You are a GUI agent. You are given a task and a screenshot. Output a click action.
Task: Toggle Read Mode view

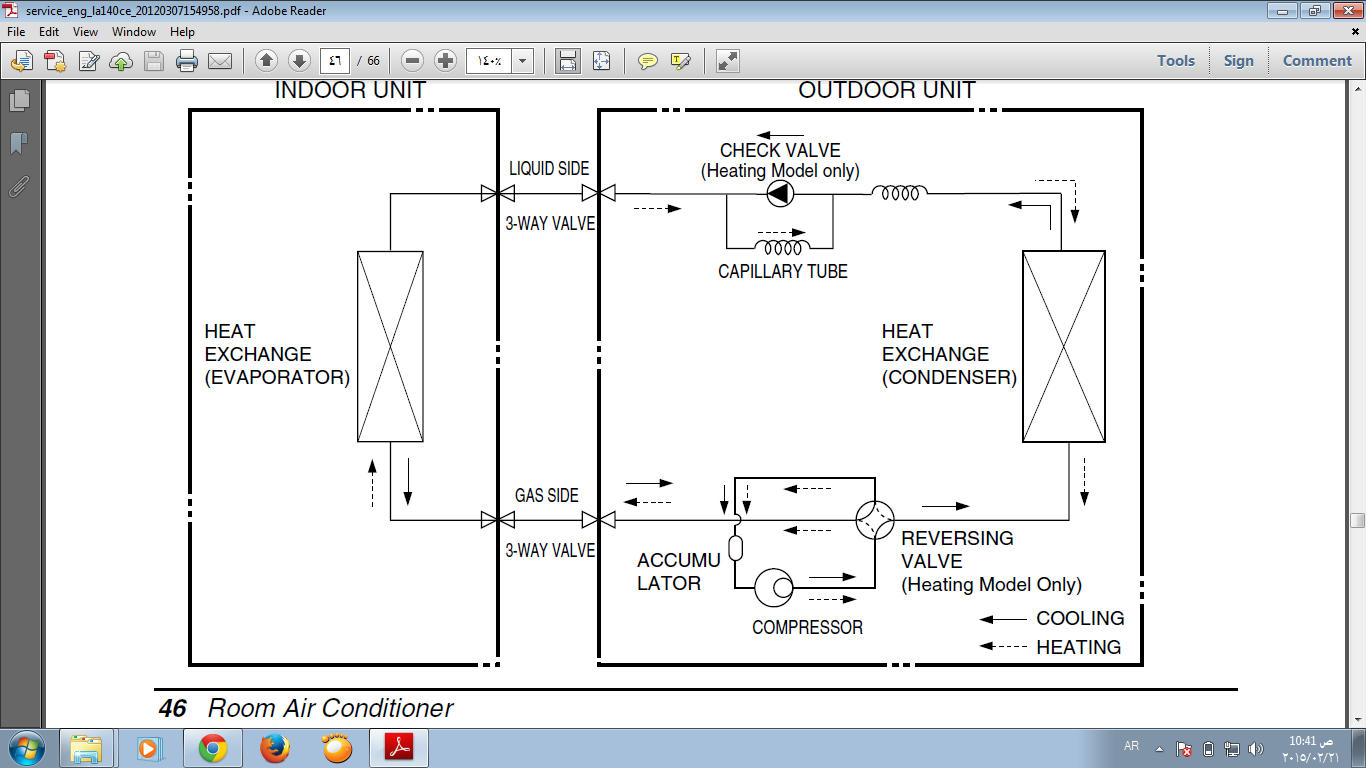click(x=728, y=61)
